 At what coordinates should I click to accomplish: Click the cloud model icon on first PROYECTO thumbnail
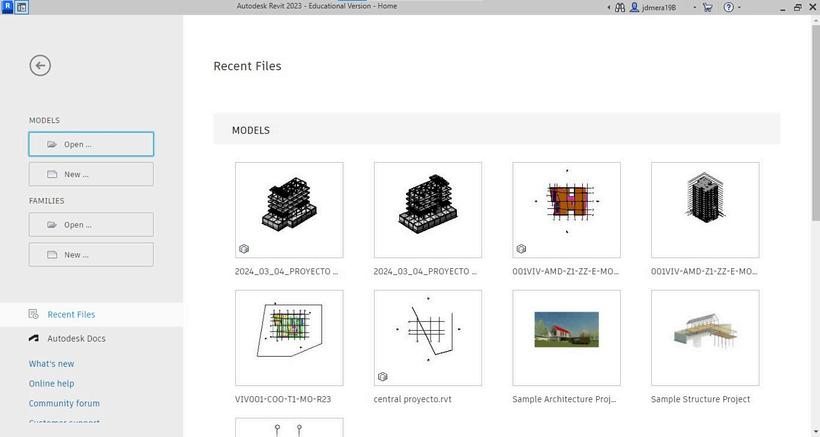pyautogui.click(x=244, y=249)
